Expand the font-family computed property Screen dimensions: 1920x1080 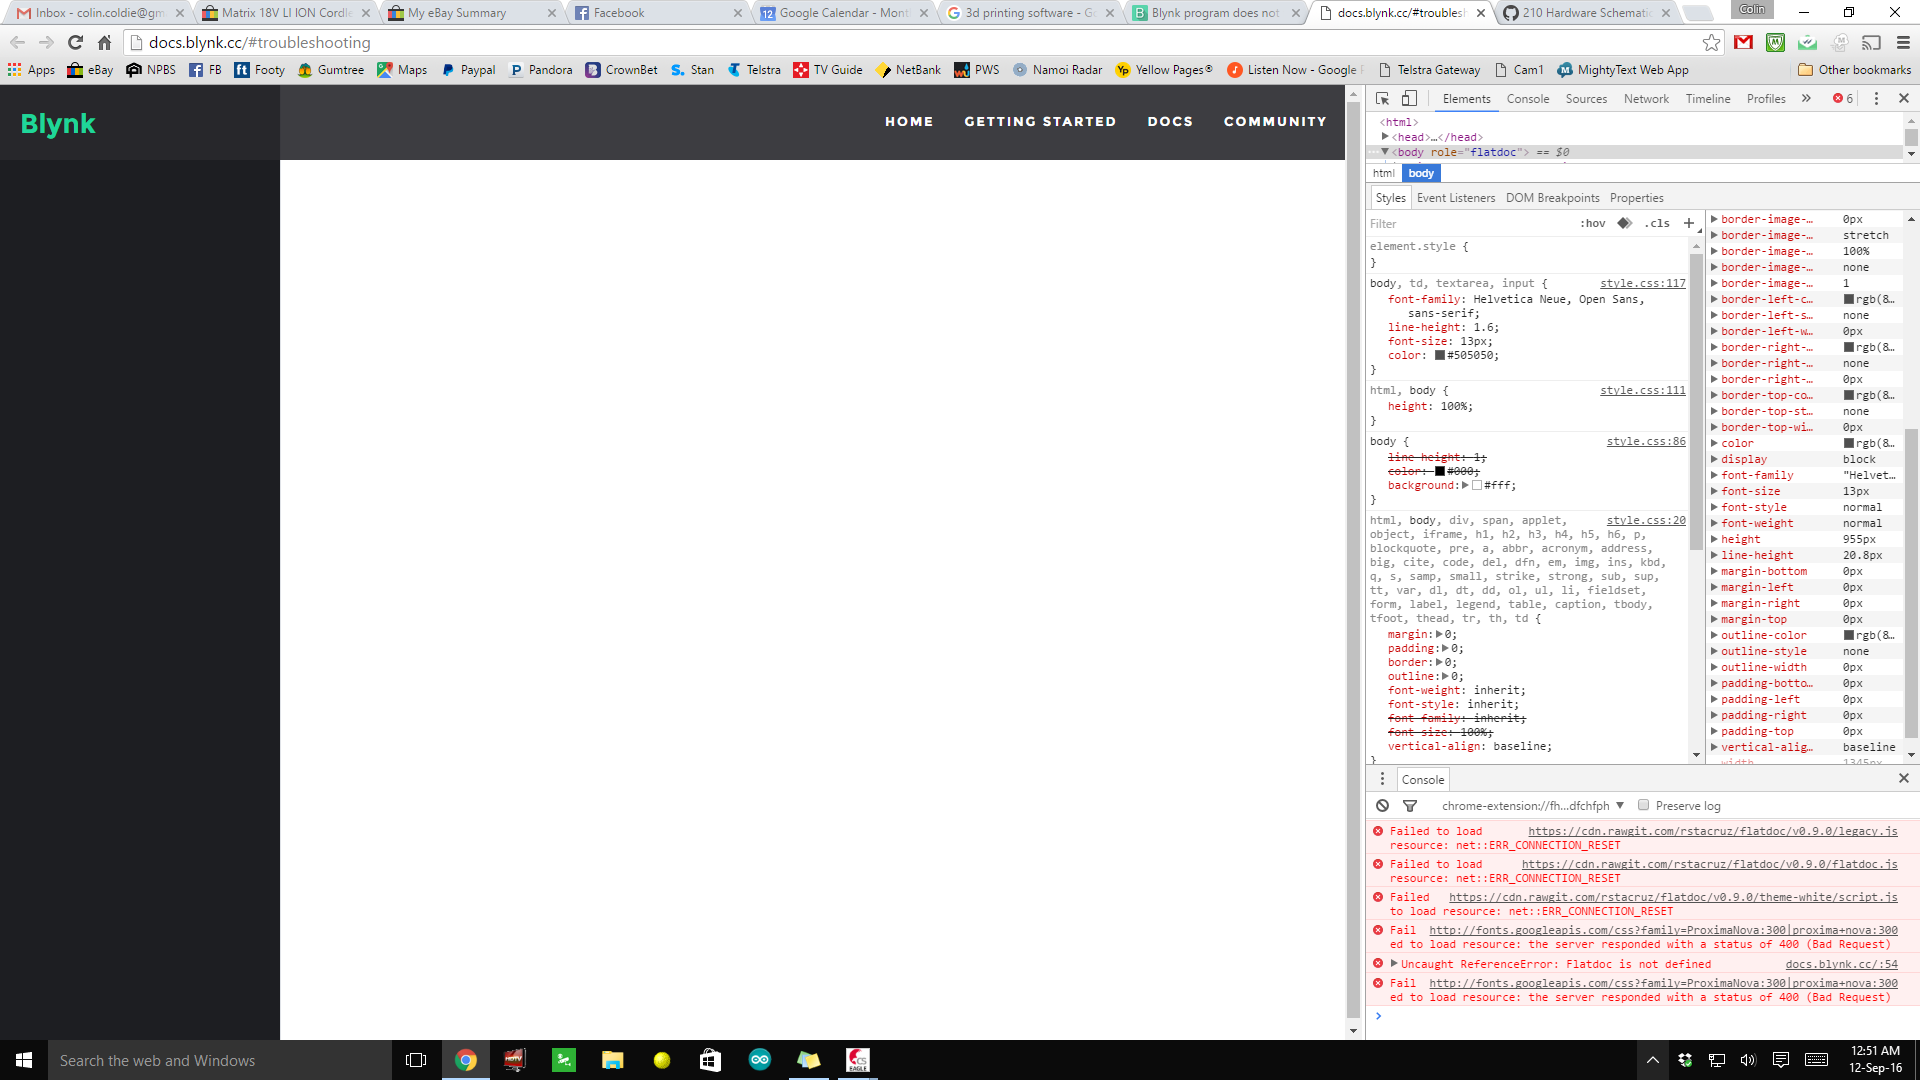[1714, 475]
